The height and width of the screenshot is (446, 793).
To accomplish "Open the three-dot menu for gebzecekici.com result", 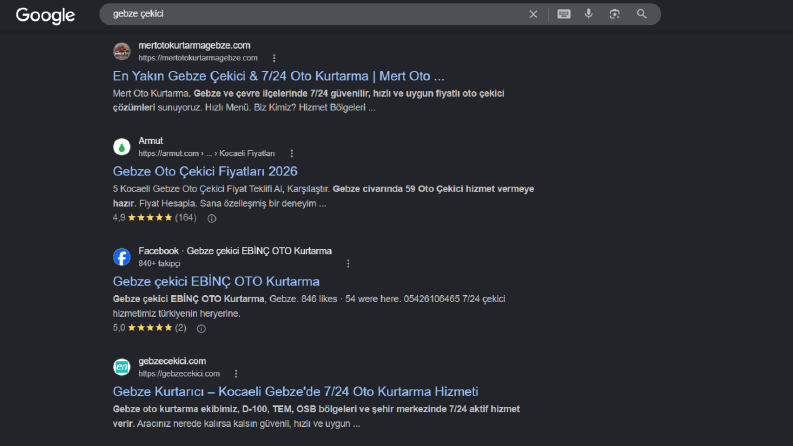I will coord(236,374).
